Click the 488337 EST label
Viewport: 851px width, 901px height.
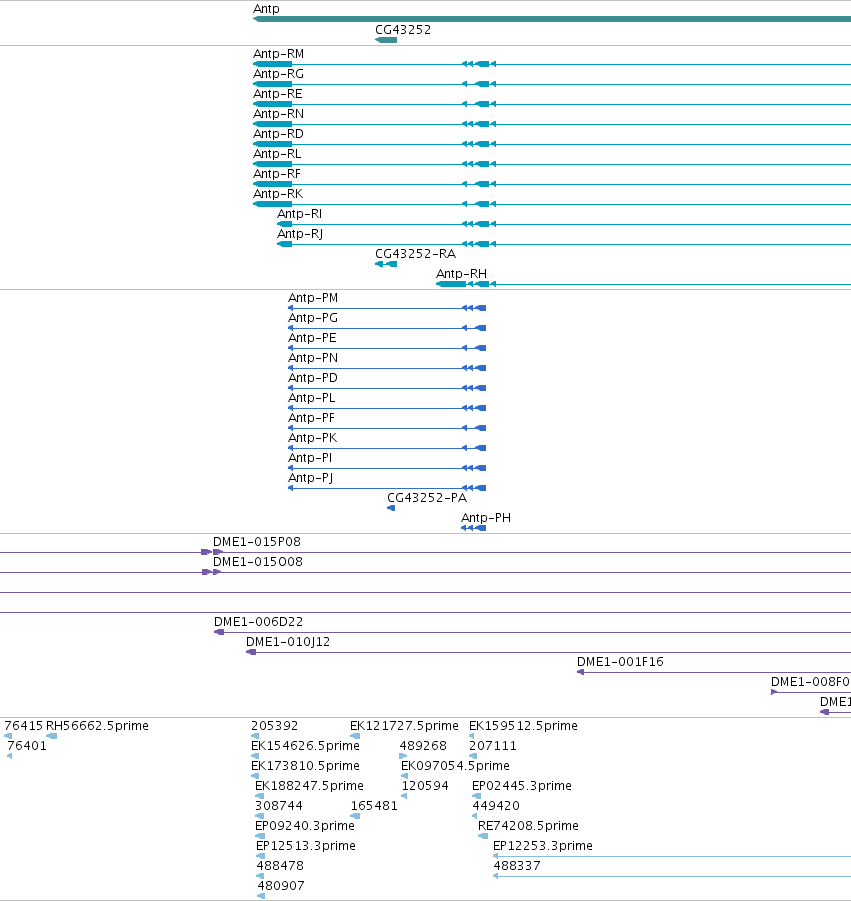[x=517, y=866]
